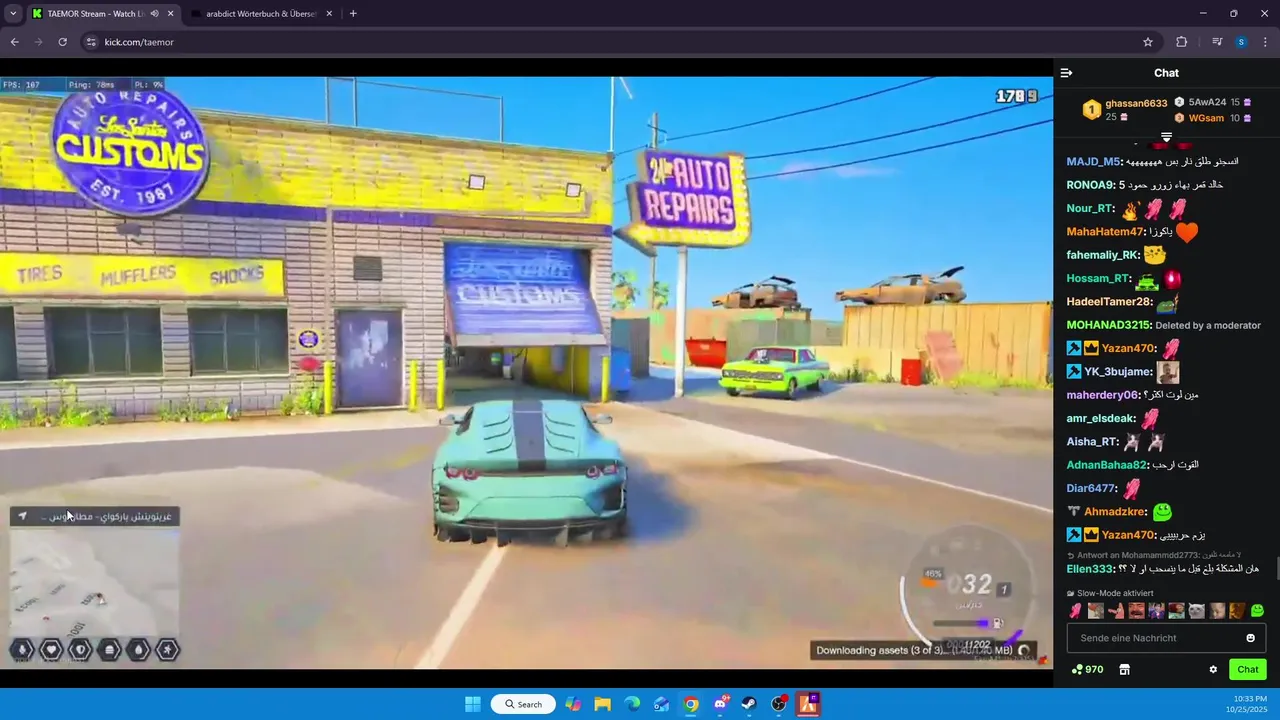Open the tab search dropdown arrow
The image size is (1280, 720).
(13, 14)
